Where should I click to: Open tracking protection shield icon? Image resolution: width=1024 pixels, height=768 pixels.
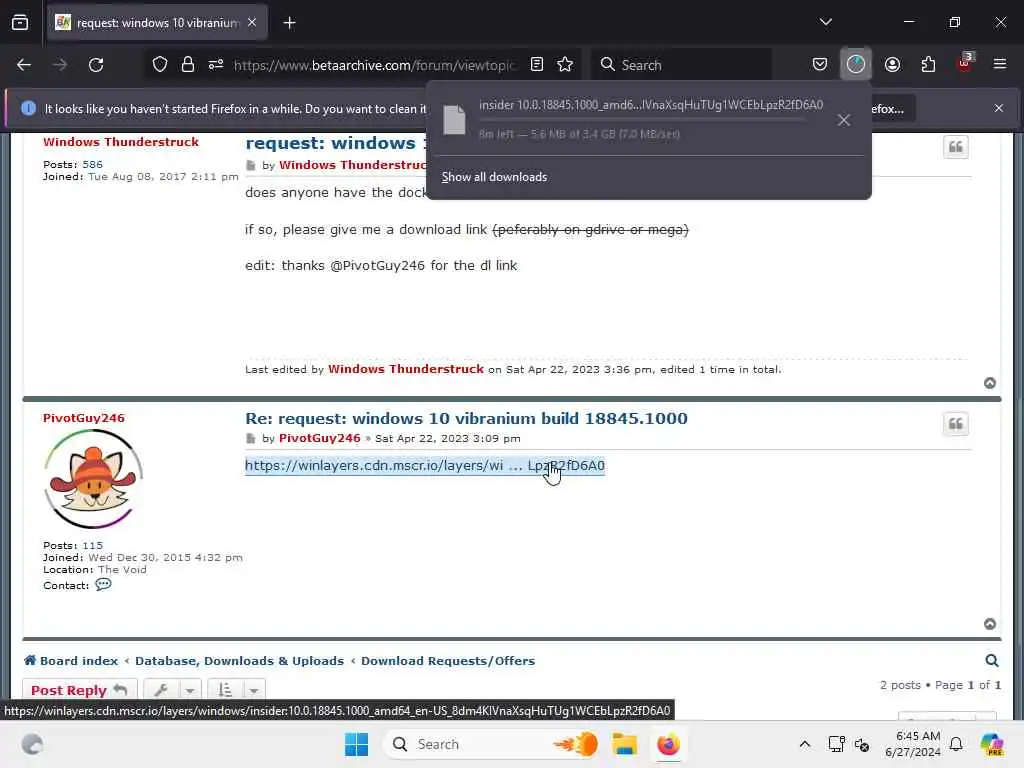pyautogui.click(x=160, y=65)
